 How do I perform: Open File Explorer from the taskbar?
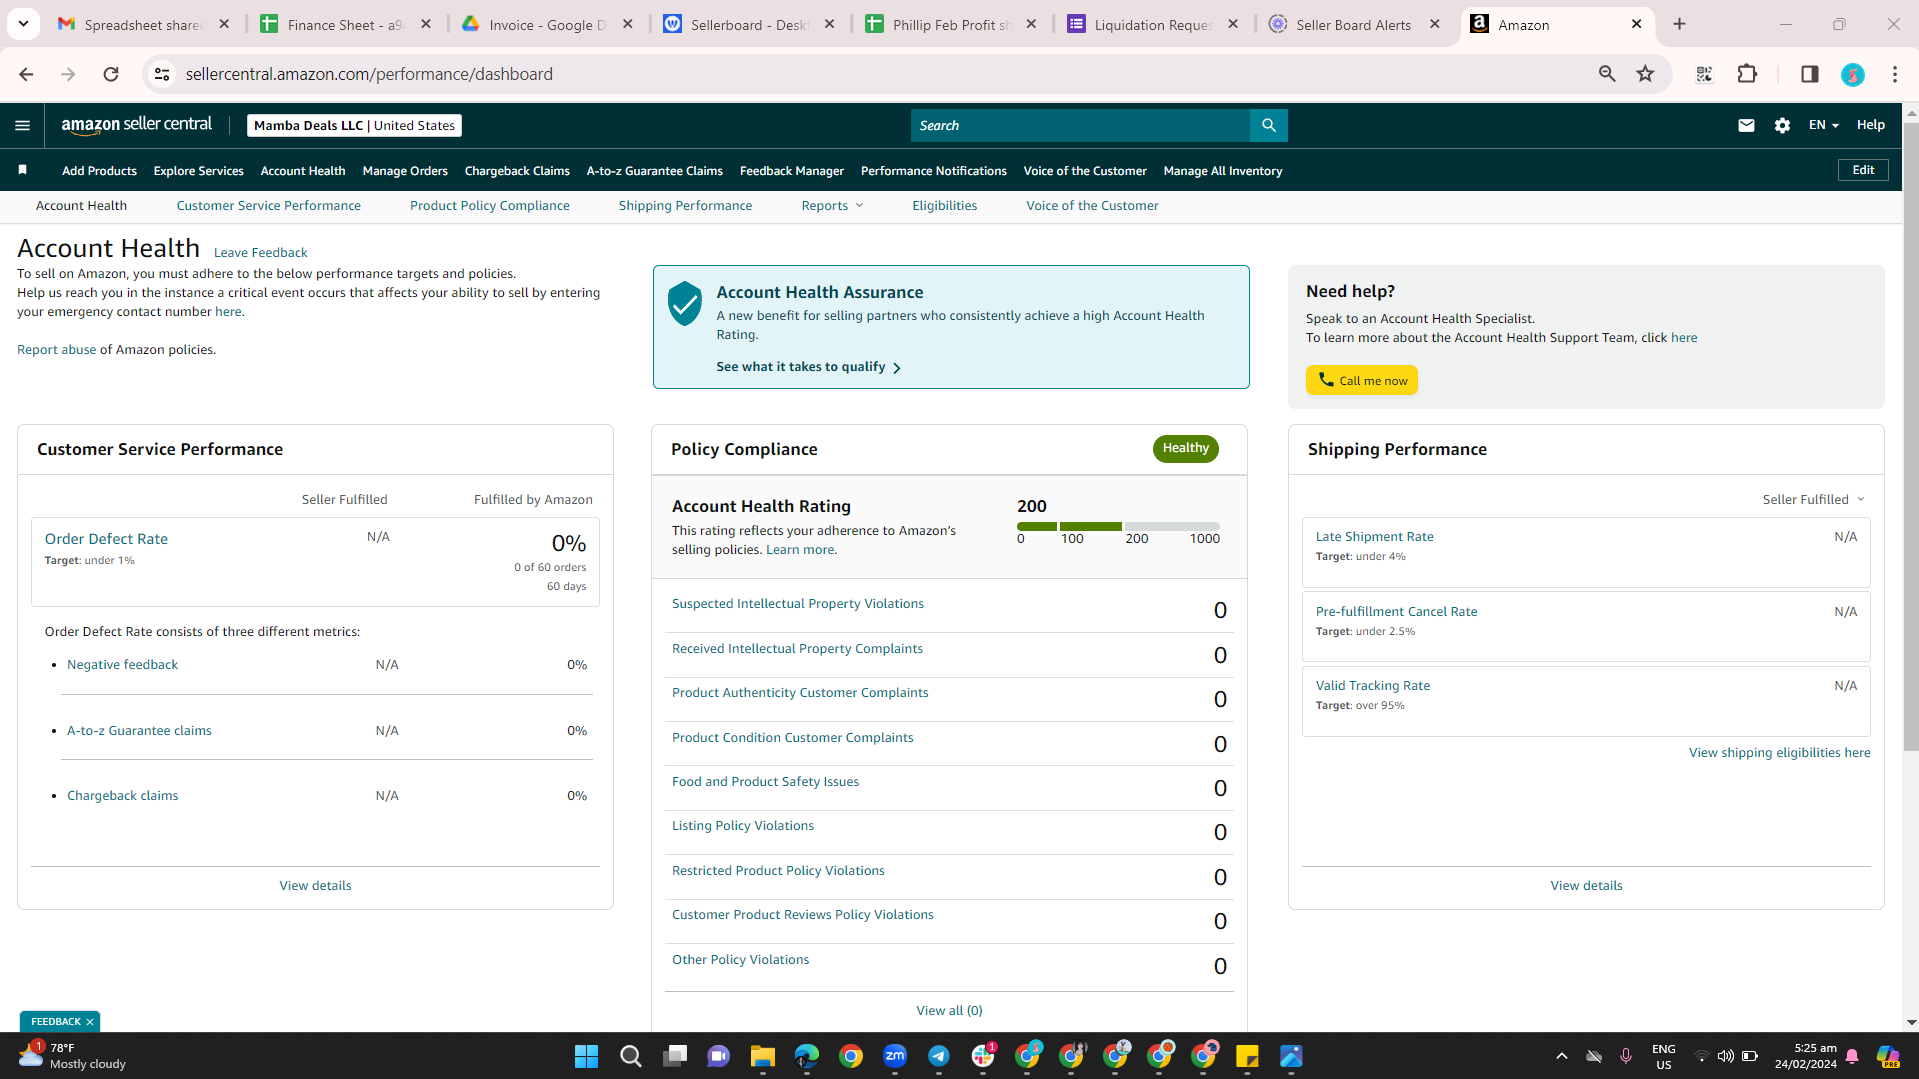[762, 1056]
